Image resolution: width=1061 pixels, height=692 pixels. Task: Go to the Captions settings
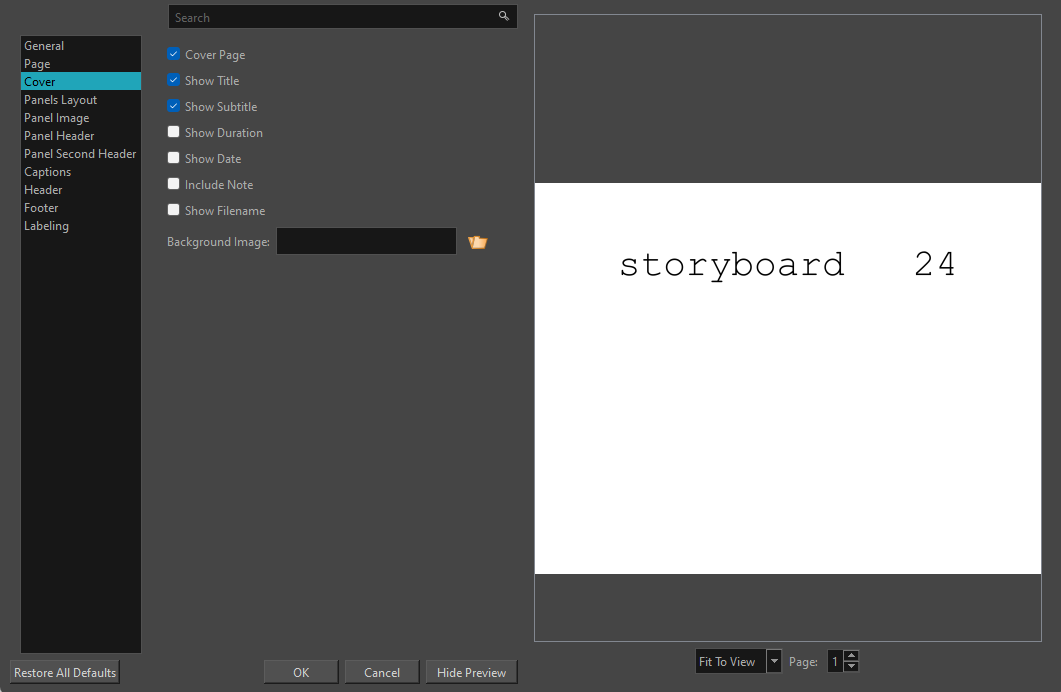[x=81, y=172]
